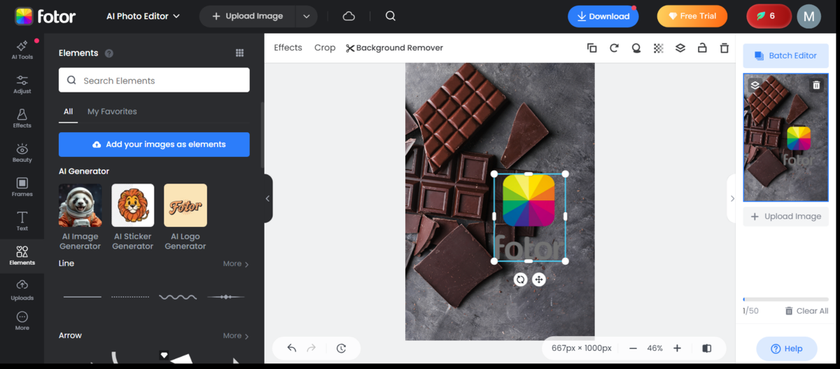Screen dimensions: 840x369
Task: Click the duplicate element icon
Action: point(592,48)
